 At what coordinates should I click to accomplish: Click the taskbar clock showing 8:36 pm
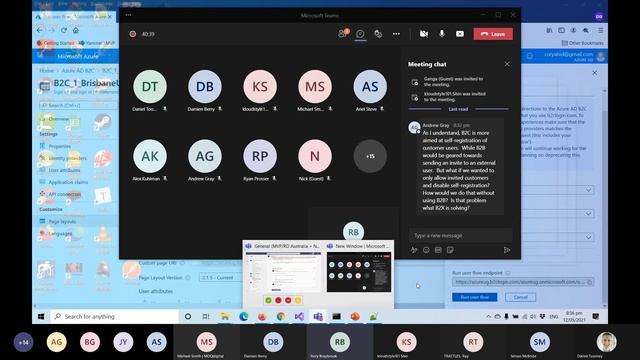click(574, 316)
